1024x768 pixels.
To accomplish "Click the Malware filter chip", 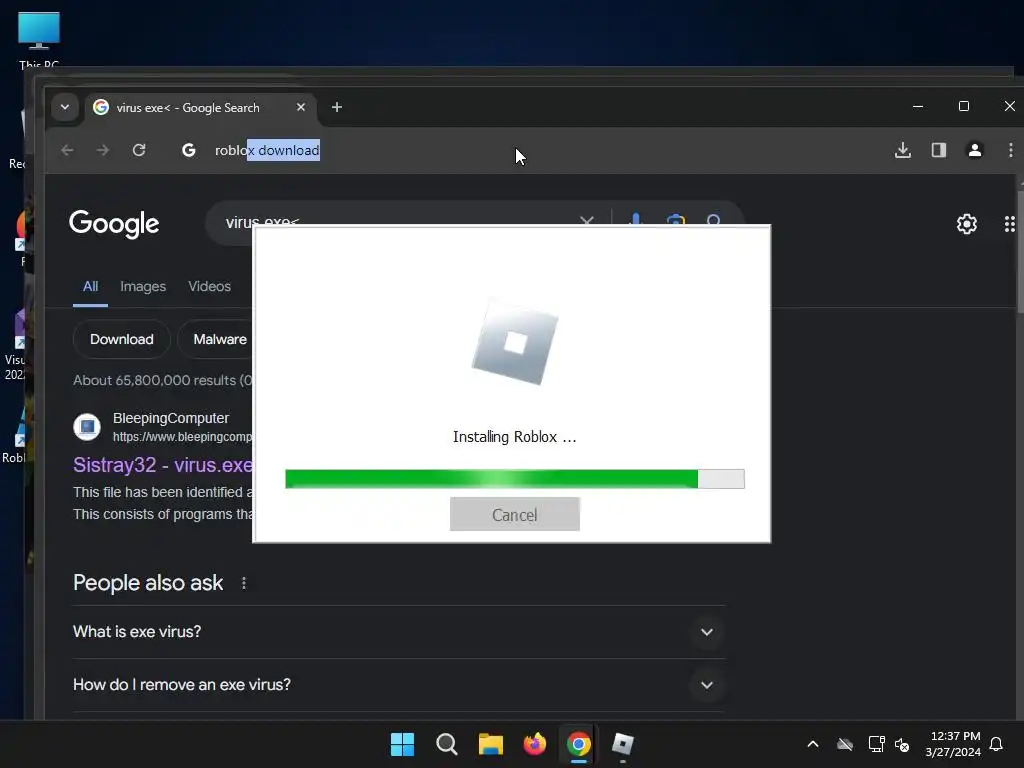I will pos(216,339).
